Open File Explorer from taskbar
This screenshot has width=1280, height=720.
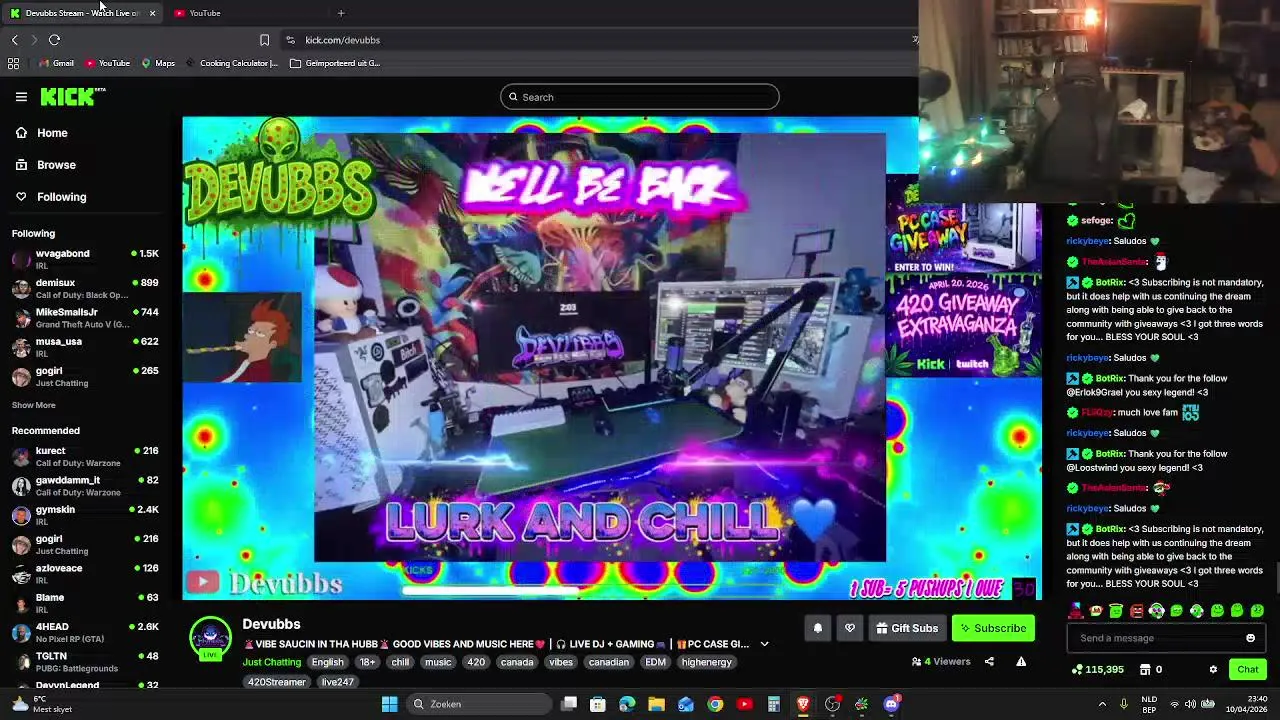656,704
